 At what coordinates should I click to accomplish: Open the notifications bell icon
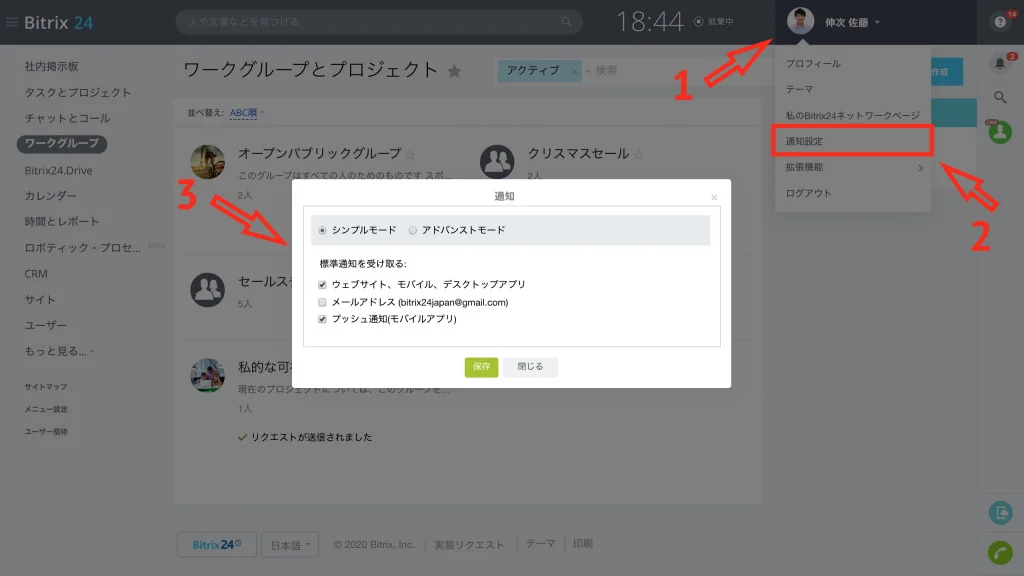tap(1000, 63)
